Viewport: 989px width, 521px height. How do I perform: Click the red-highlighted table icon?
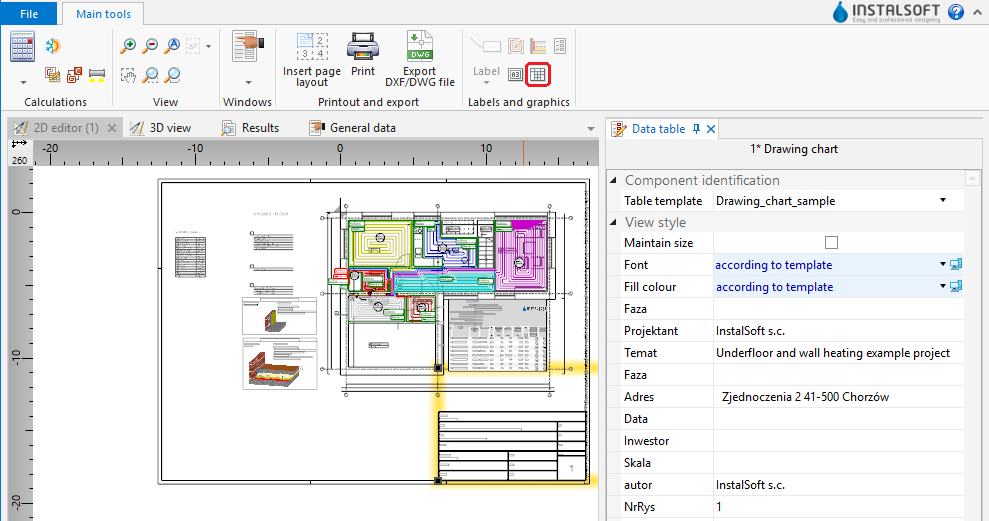point(538,74)
